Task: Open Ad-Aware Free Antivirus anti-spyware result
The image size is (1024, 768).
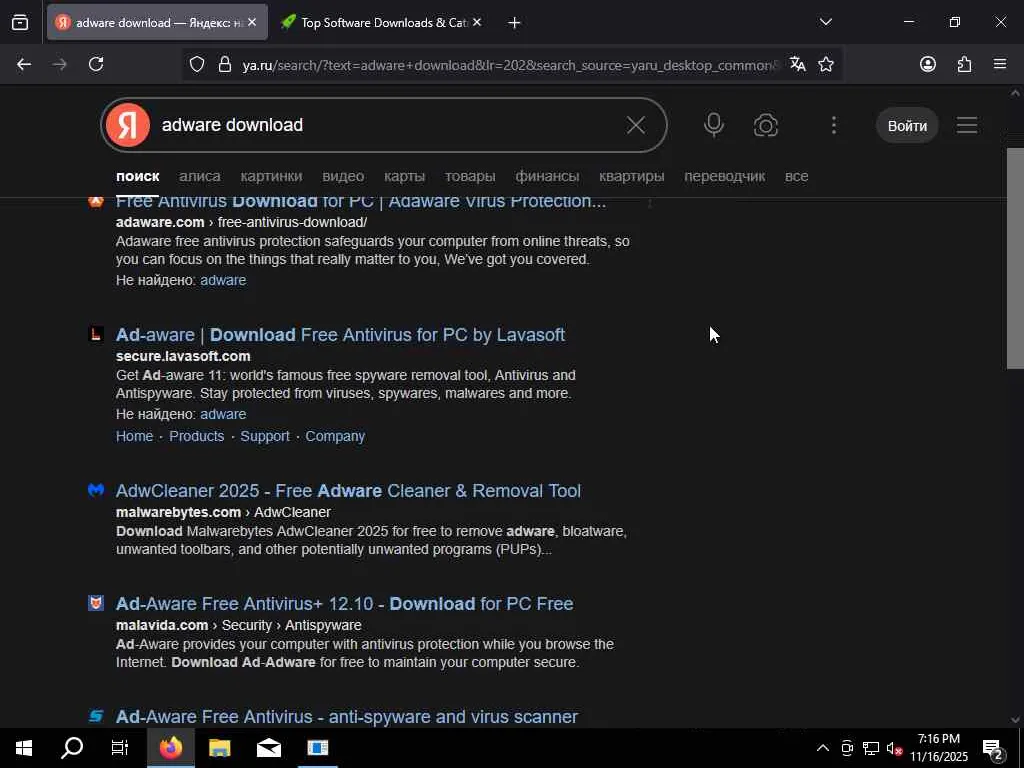Action: pos(347,717)
